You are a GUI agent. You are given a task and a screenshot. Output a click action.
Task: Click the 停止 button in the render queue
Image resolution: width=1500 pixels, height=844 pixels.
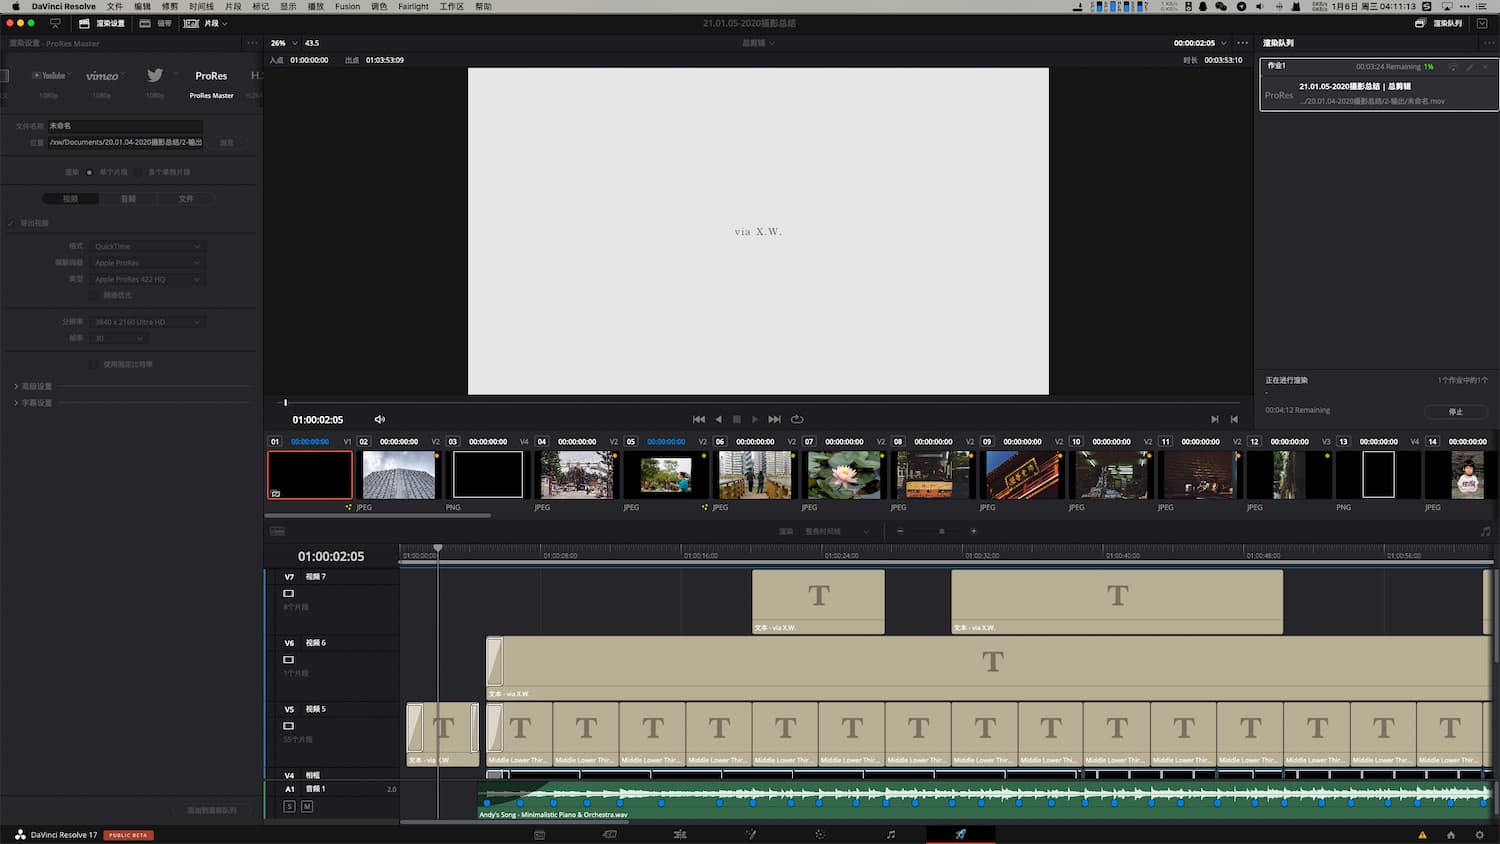pos(1456,411)
